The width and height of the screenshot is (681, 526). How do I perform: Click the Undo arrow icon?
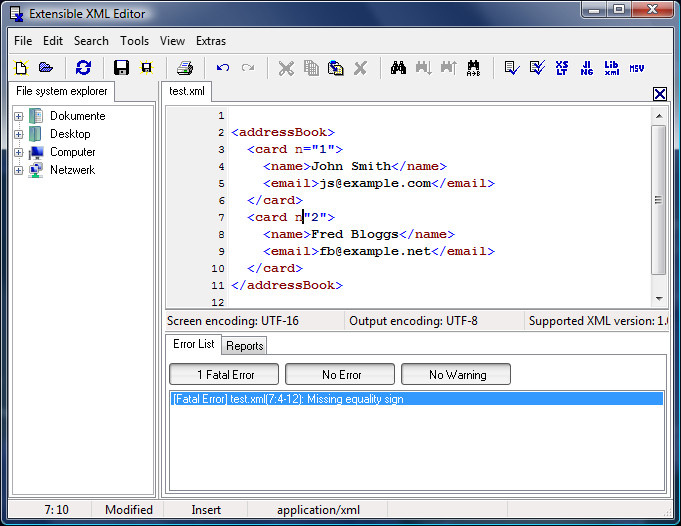pos(223,68)
